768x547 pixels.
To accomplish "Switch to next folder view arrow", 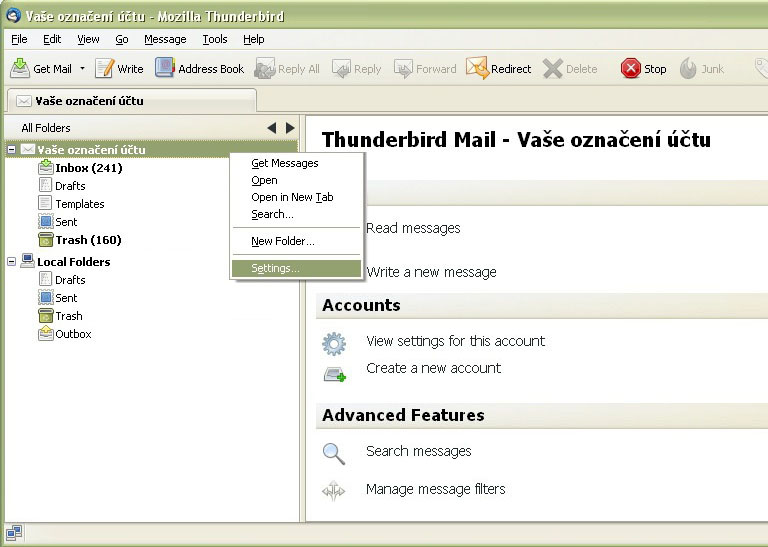I will tap(290, 128).
